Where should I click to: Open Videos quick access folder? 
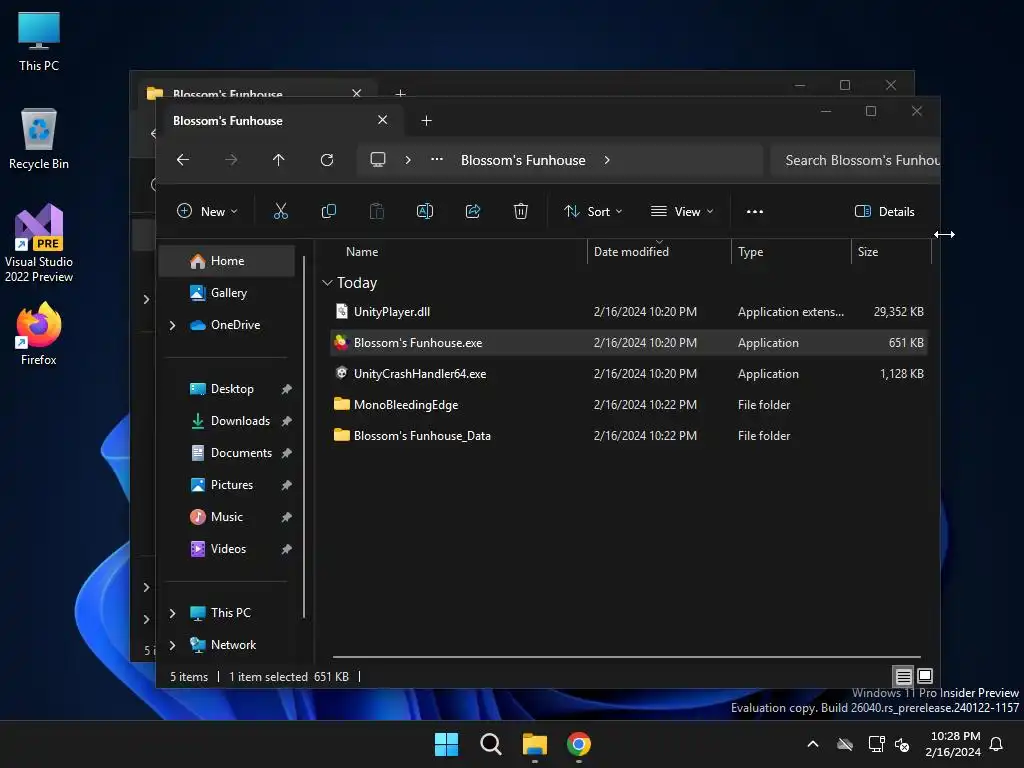pyautogui.click(x=227, y=549)
